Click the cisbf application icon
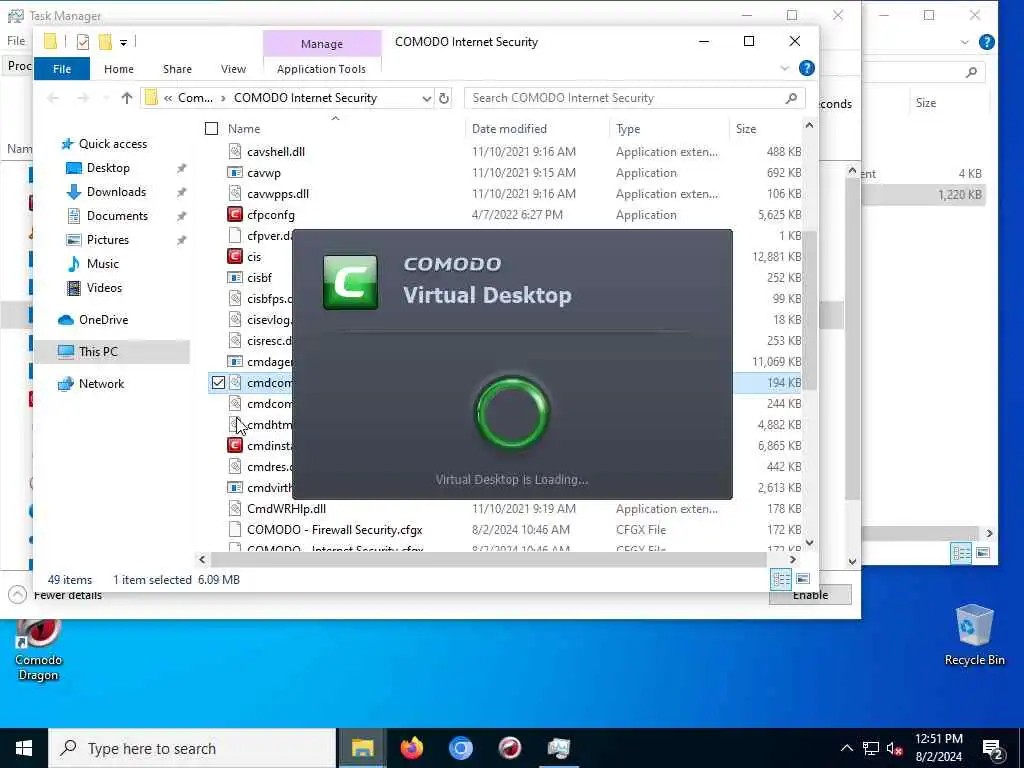 (234, 278)
